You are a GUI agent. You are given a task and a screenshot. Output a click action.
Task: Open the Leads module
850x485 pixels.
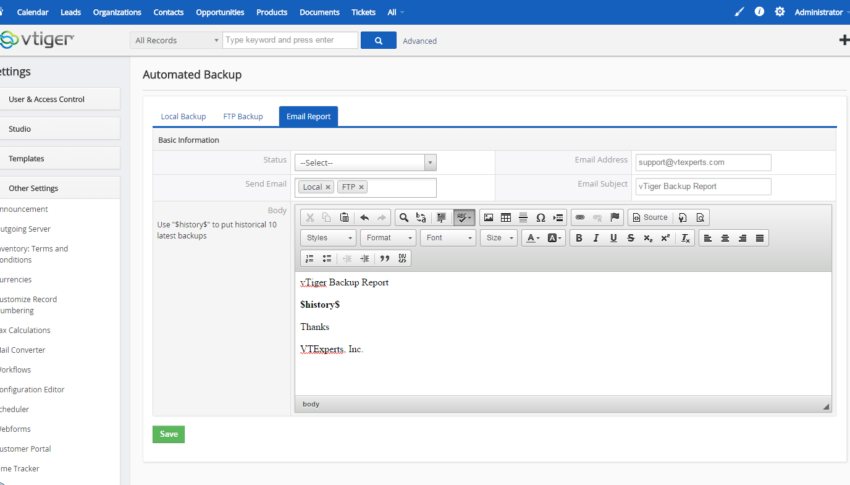click(x=70, y=12)
